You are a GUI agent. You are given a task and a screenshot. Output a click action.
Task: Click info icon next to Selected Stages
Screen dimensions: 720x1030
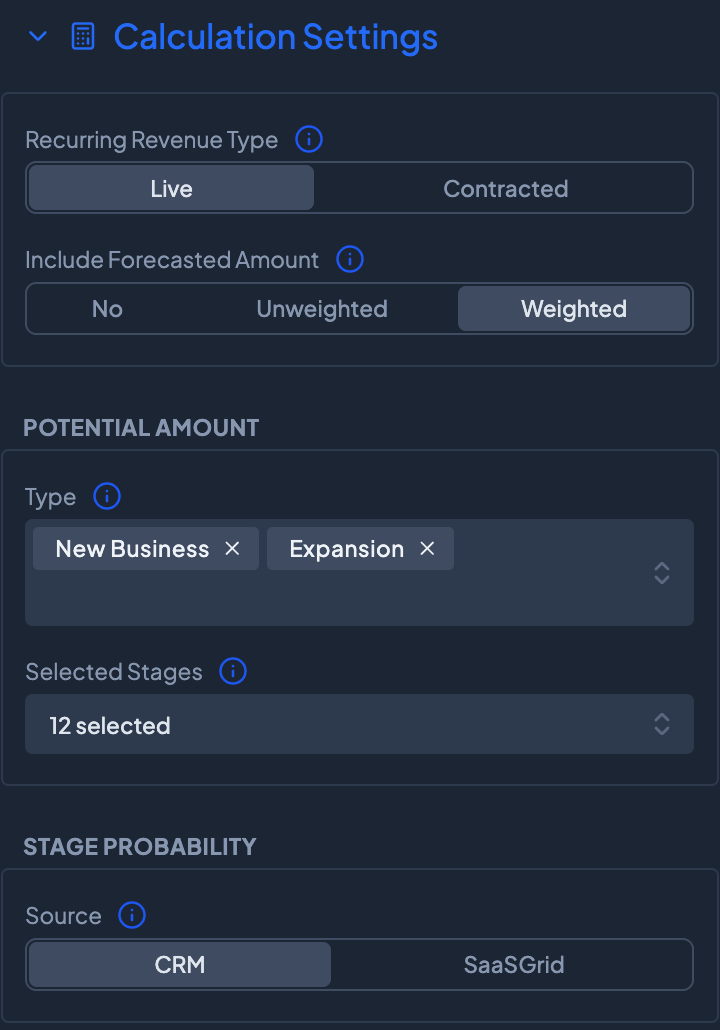pyautogui.click(x=233, y=672)
